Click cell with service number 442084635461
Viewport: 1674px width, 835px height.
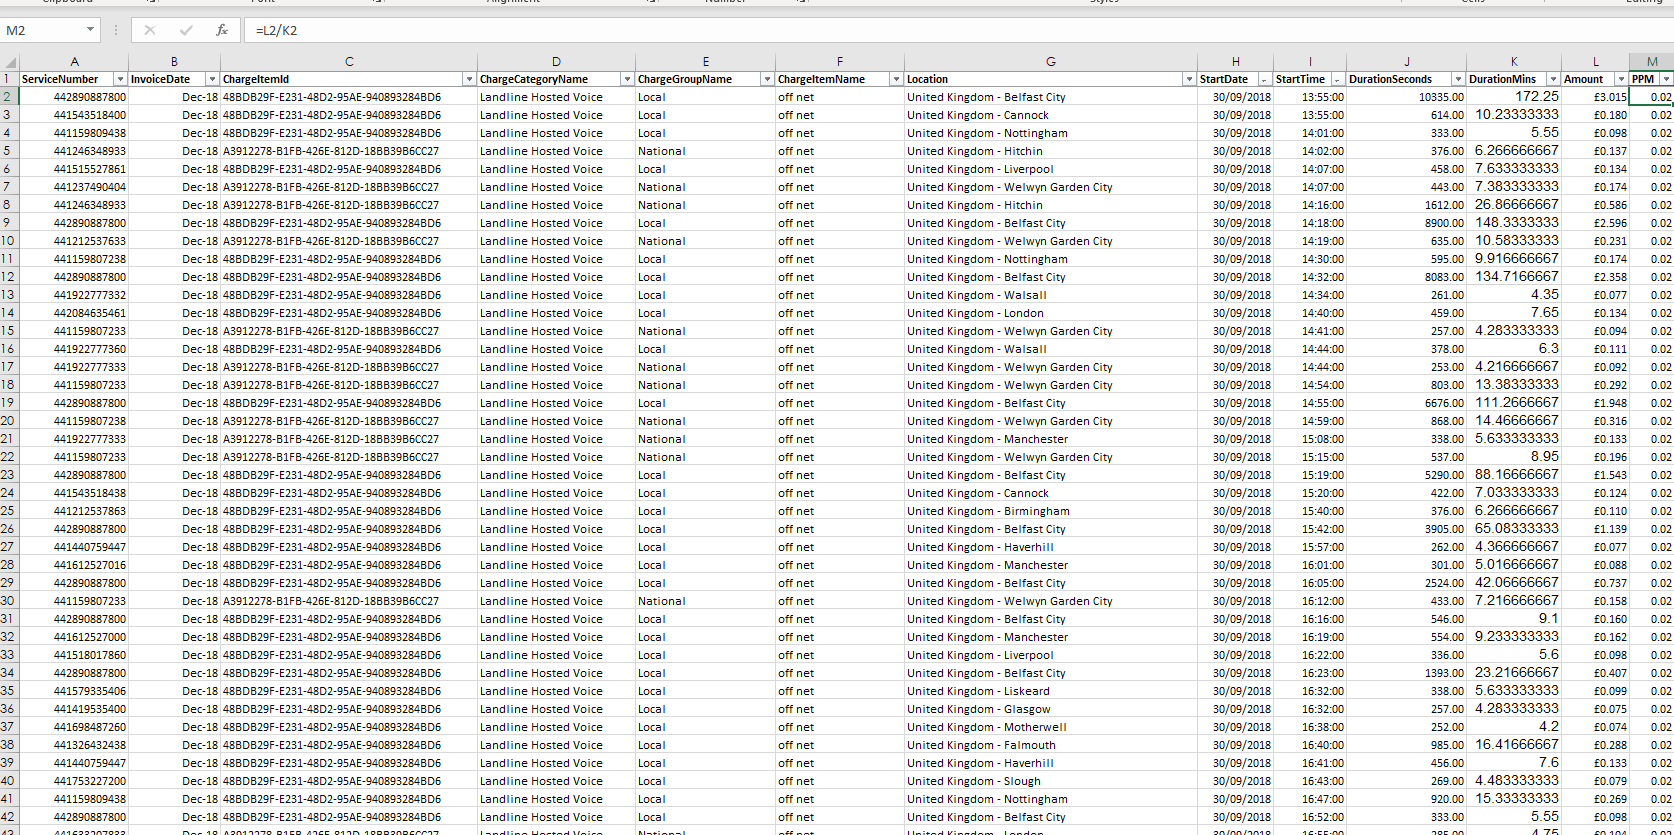(73, 313)
